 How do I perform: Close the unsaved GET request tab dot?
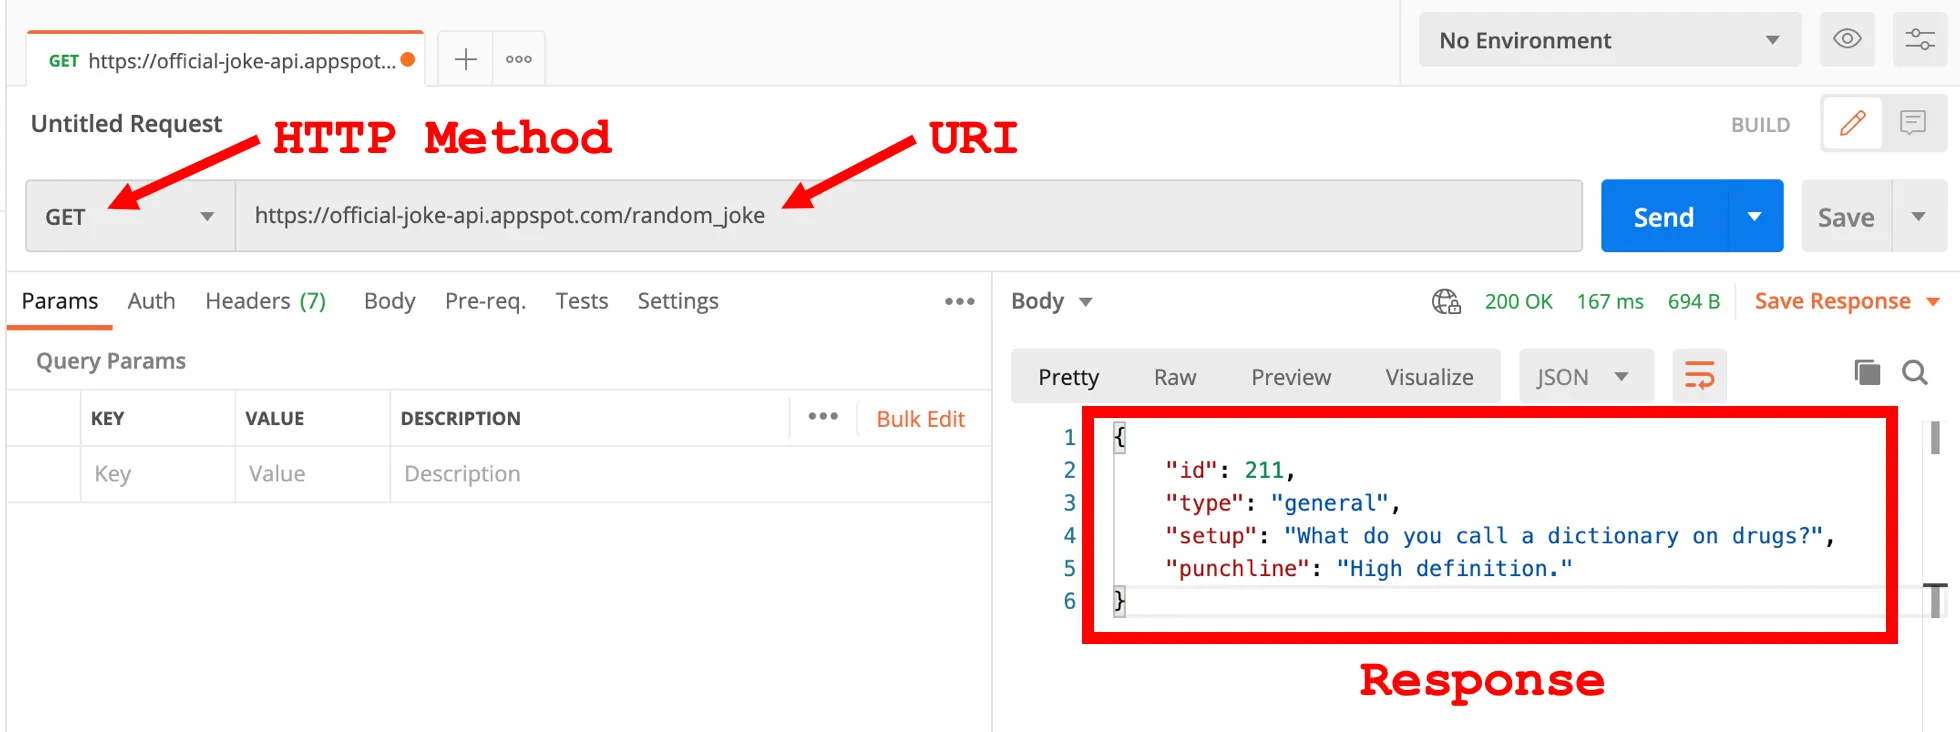408,60
